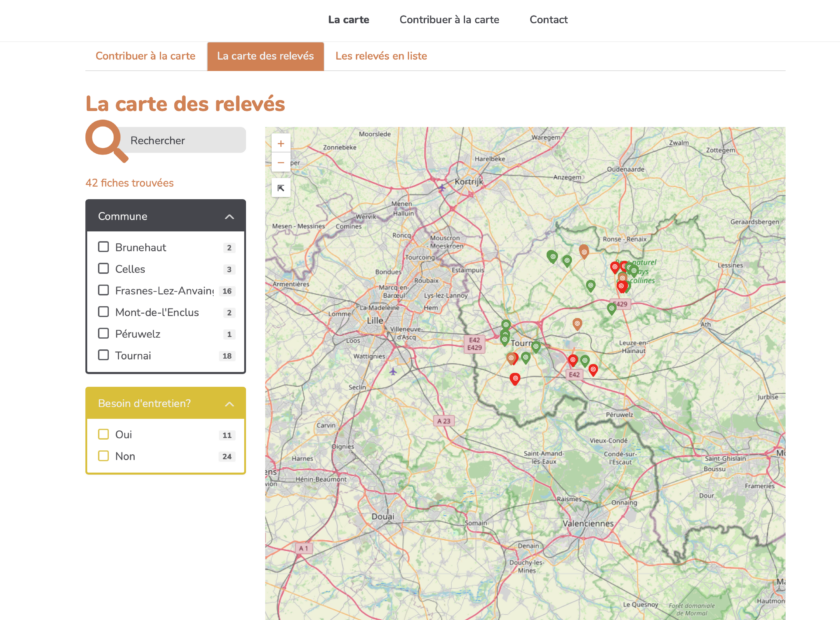Image resolution: width=840 pixels, height=620 pixels.
Task: Click green marker just below E429 label
Action: (611, 309)
